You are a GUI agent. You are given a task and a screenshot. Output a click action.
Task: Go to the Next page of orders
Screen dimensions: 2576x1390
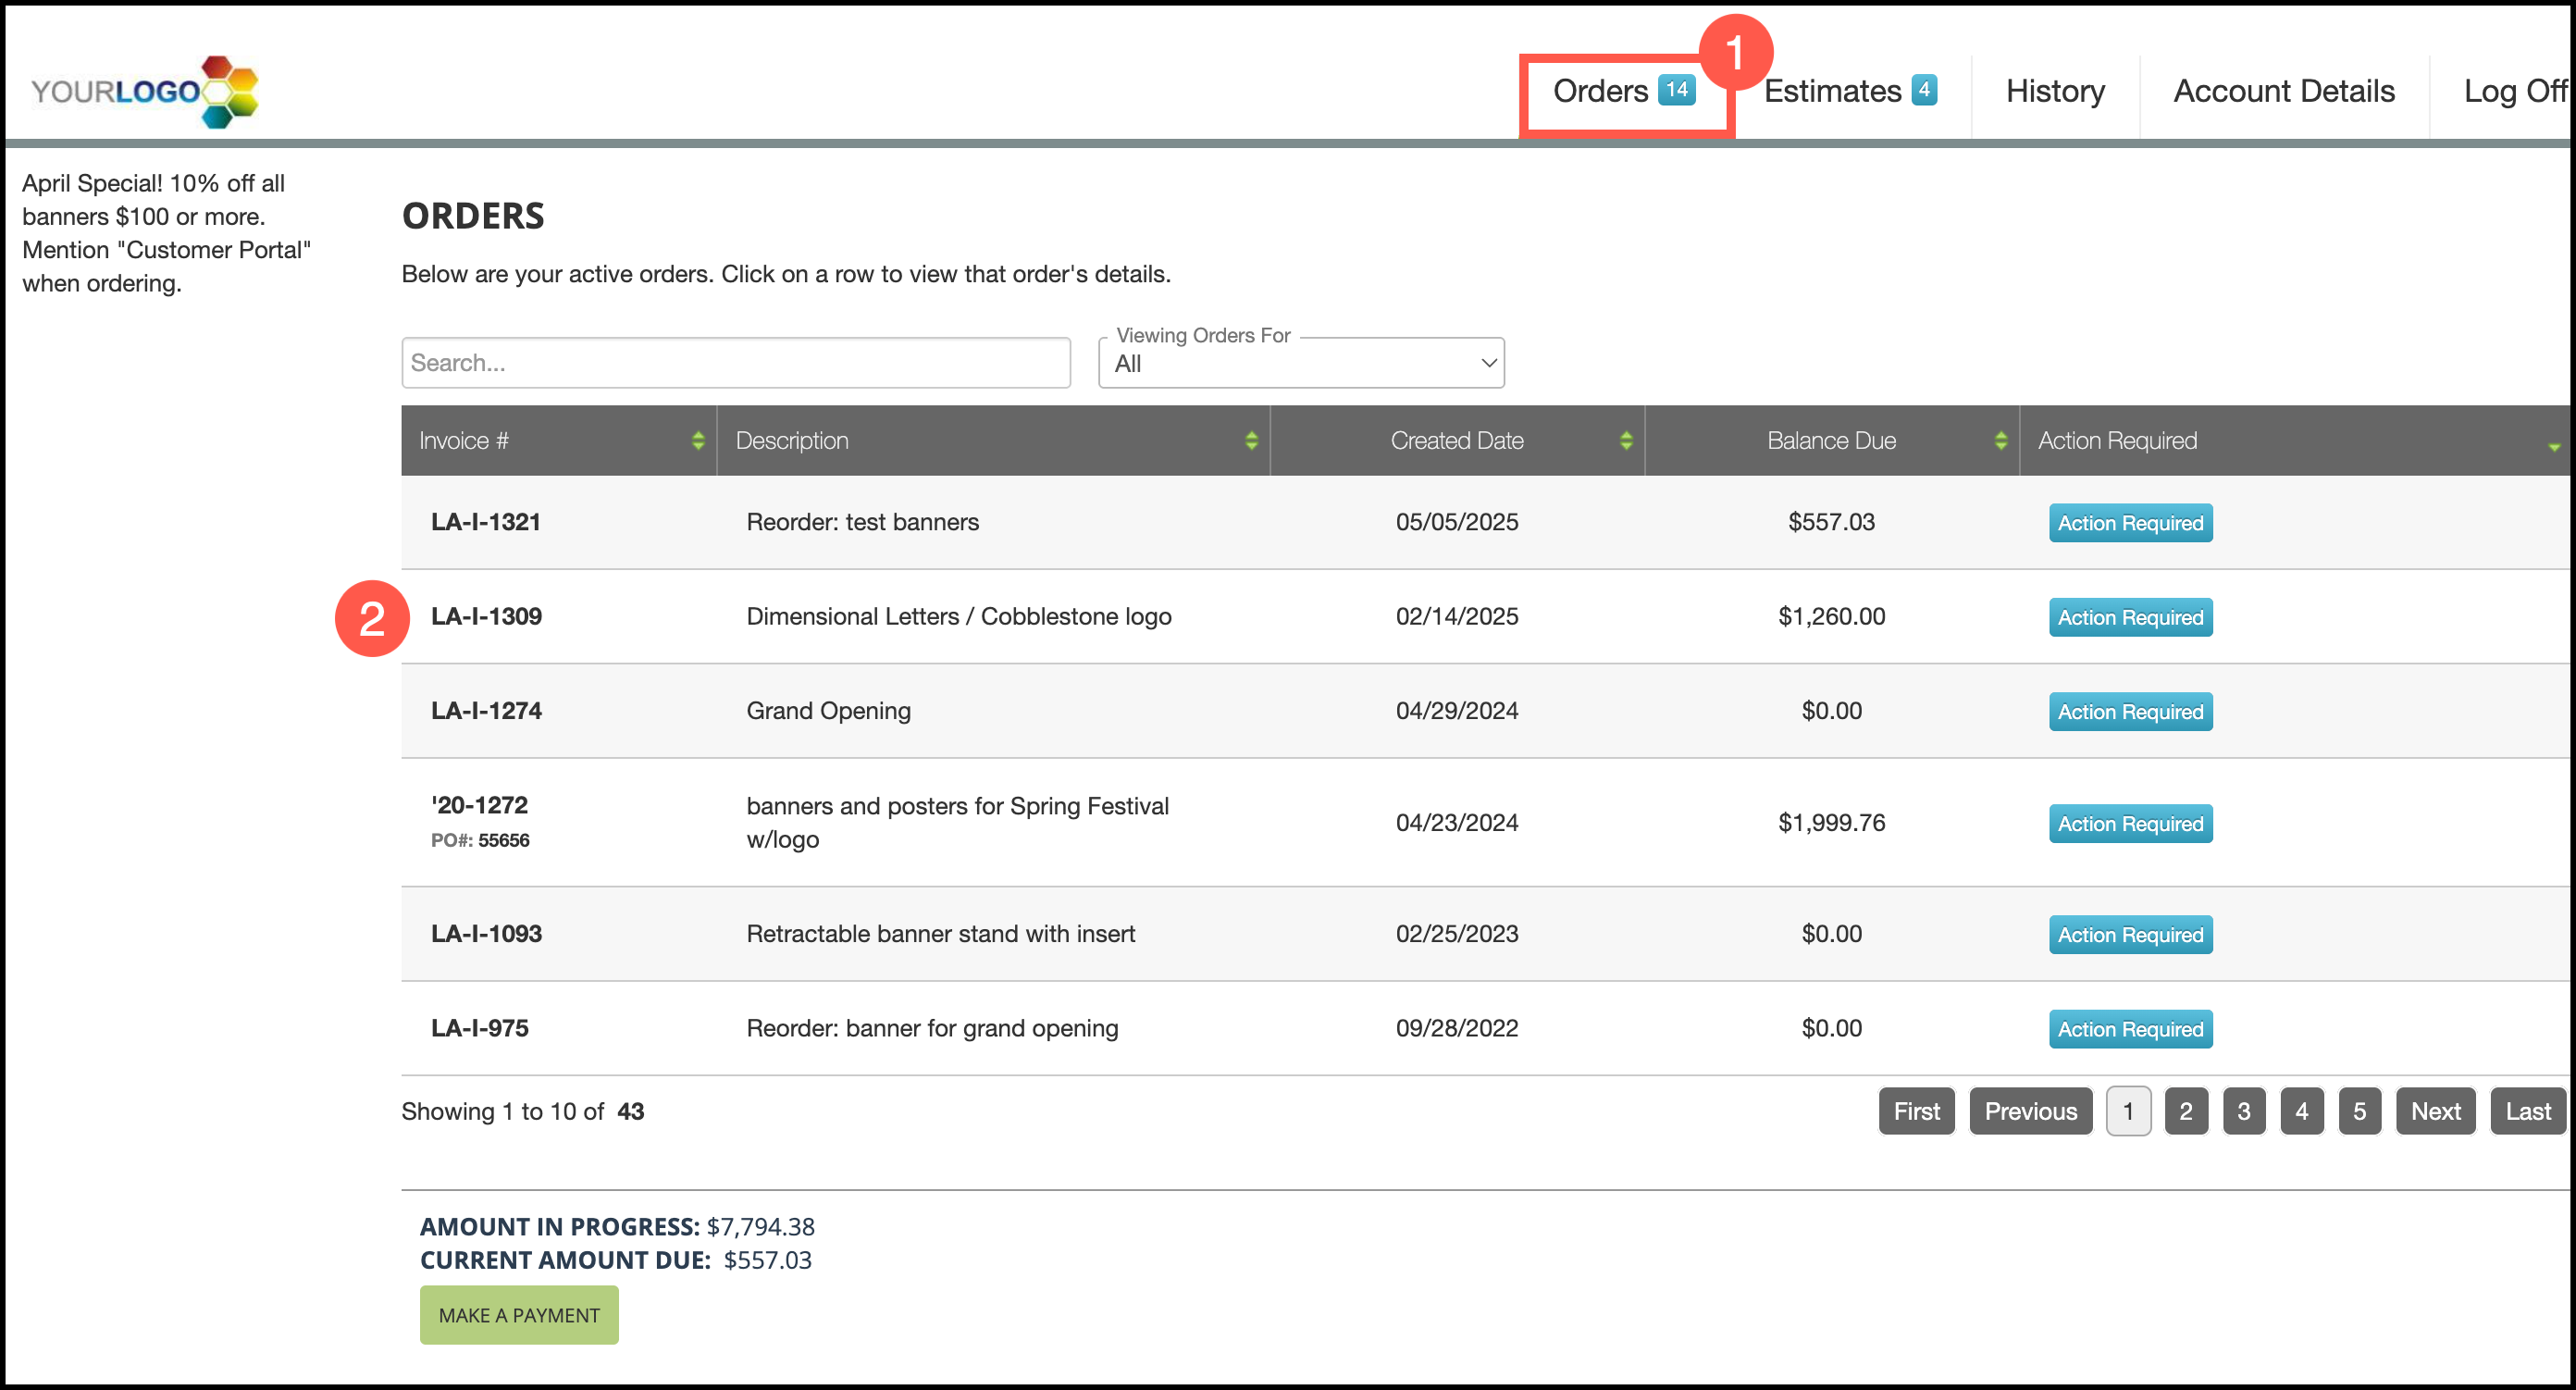[x=2434, y=1111]
